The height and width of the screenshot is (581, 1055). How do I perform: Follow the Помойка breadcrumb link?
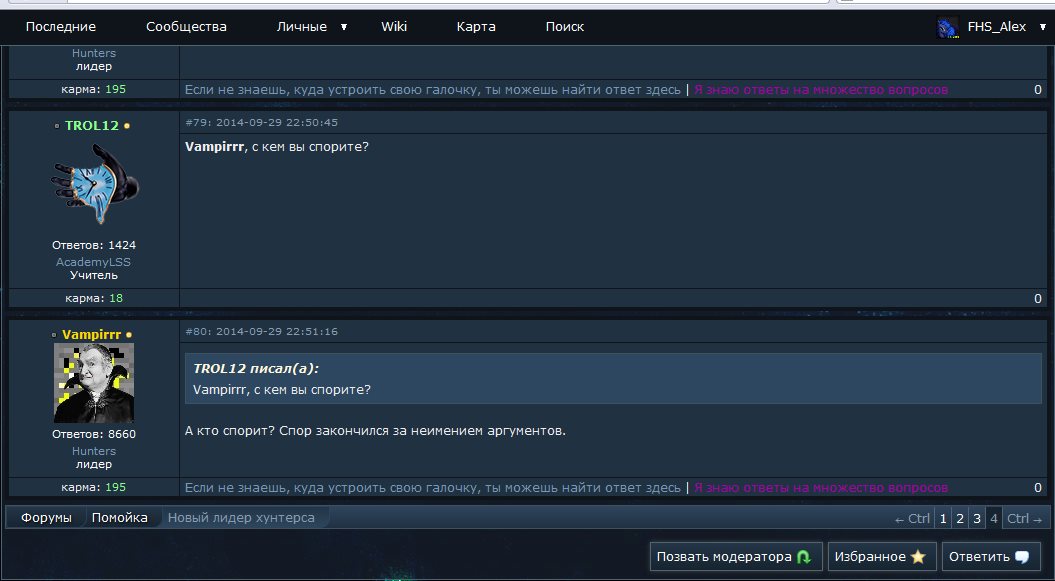click(120, 518)
